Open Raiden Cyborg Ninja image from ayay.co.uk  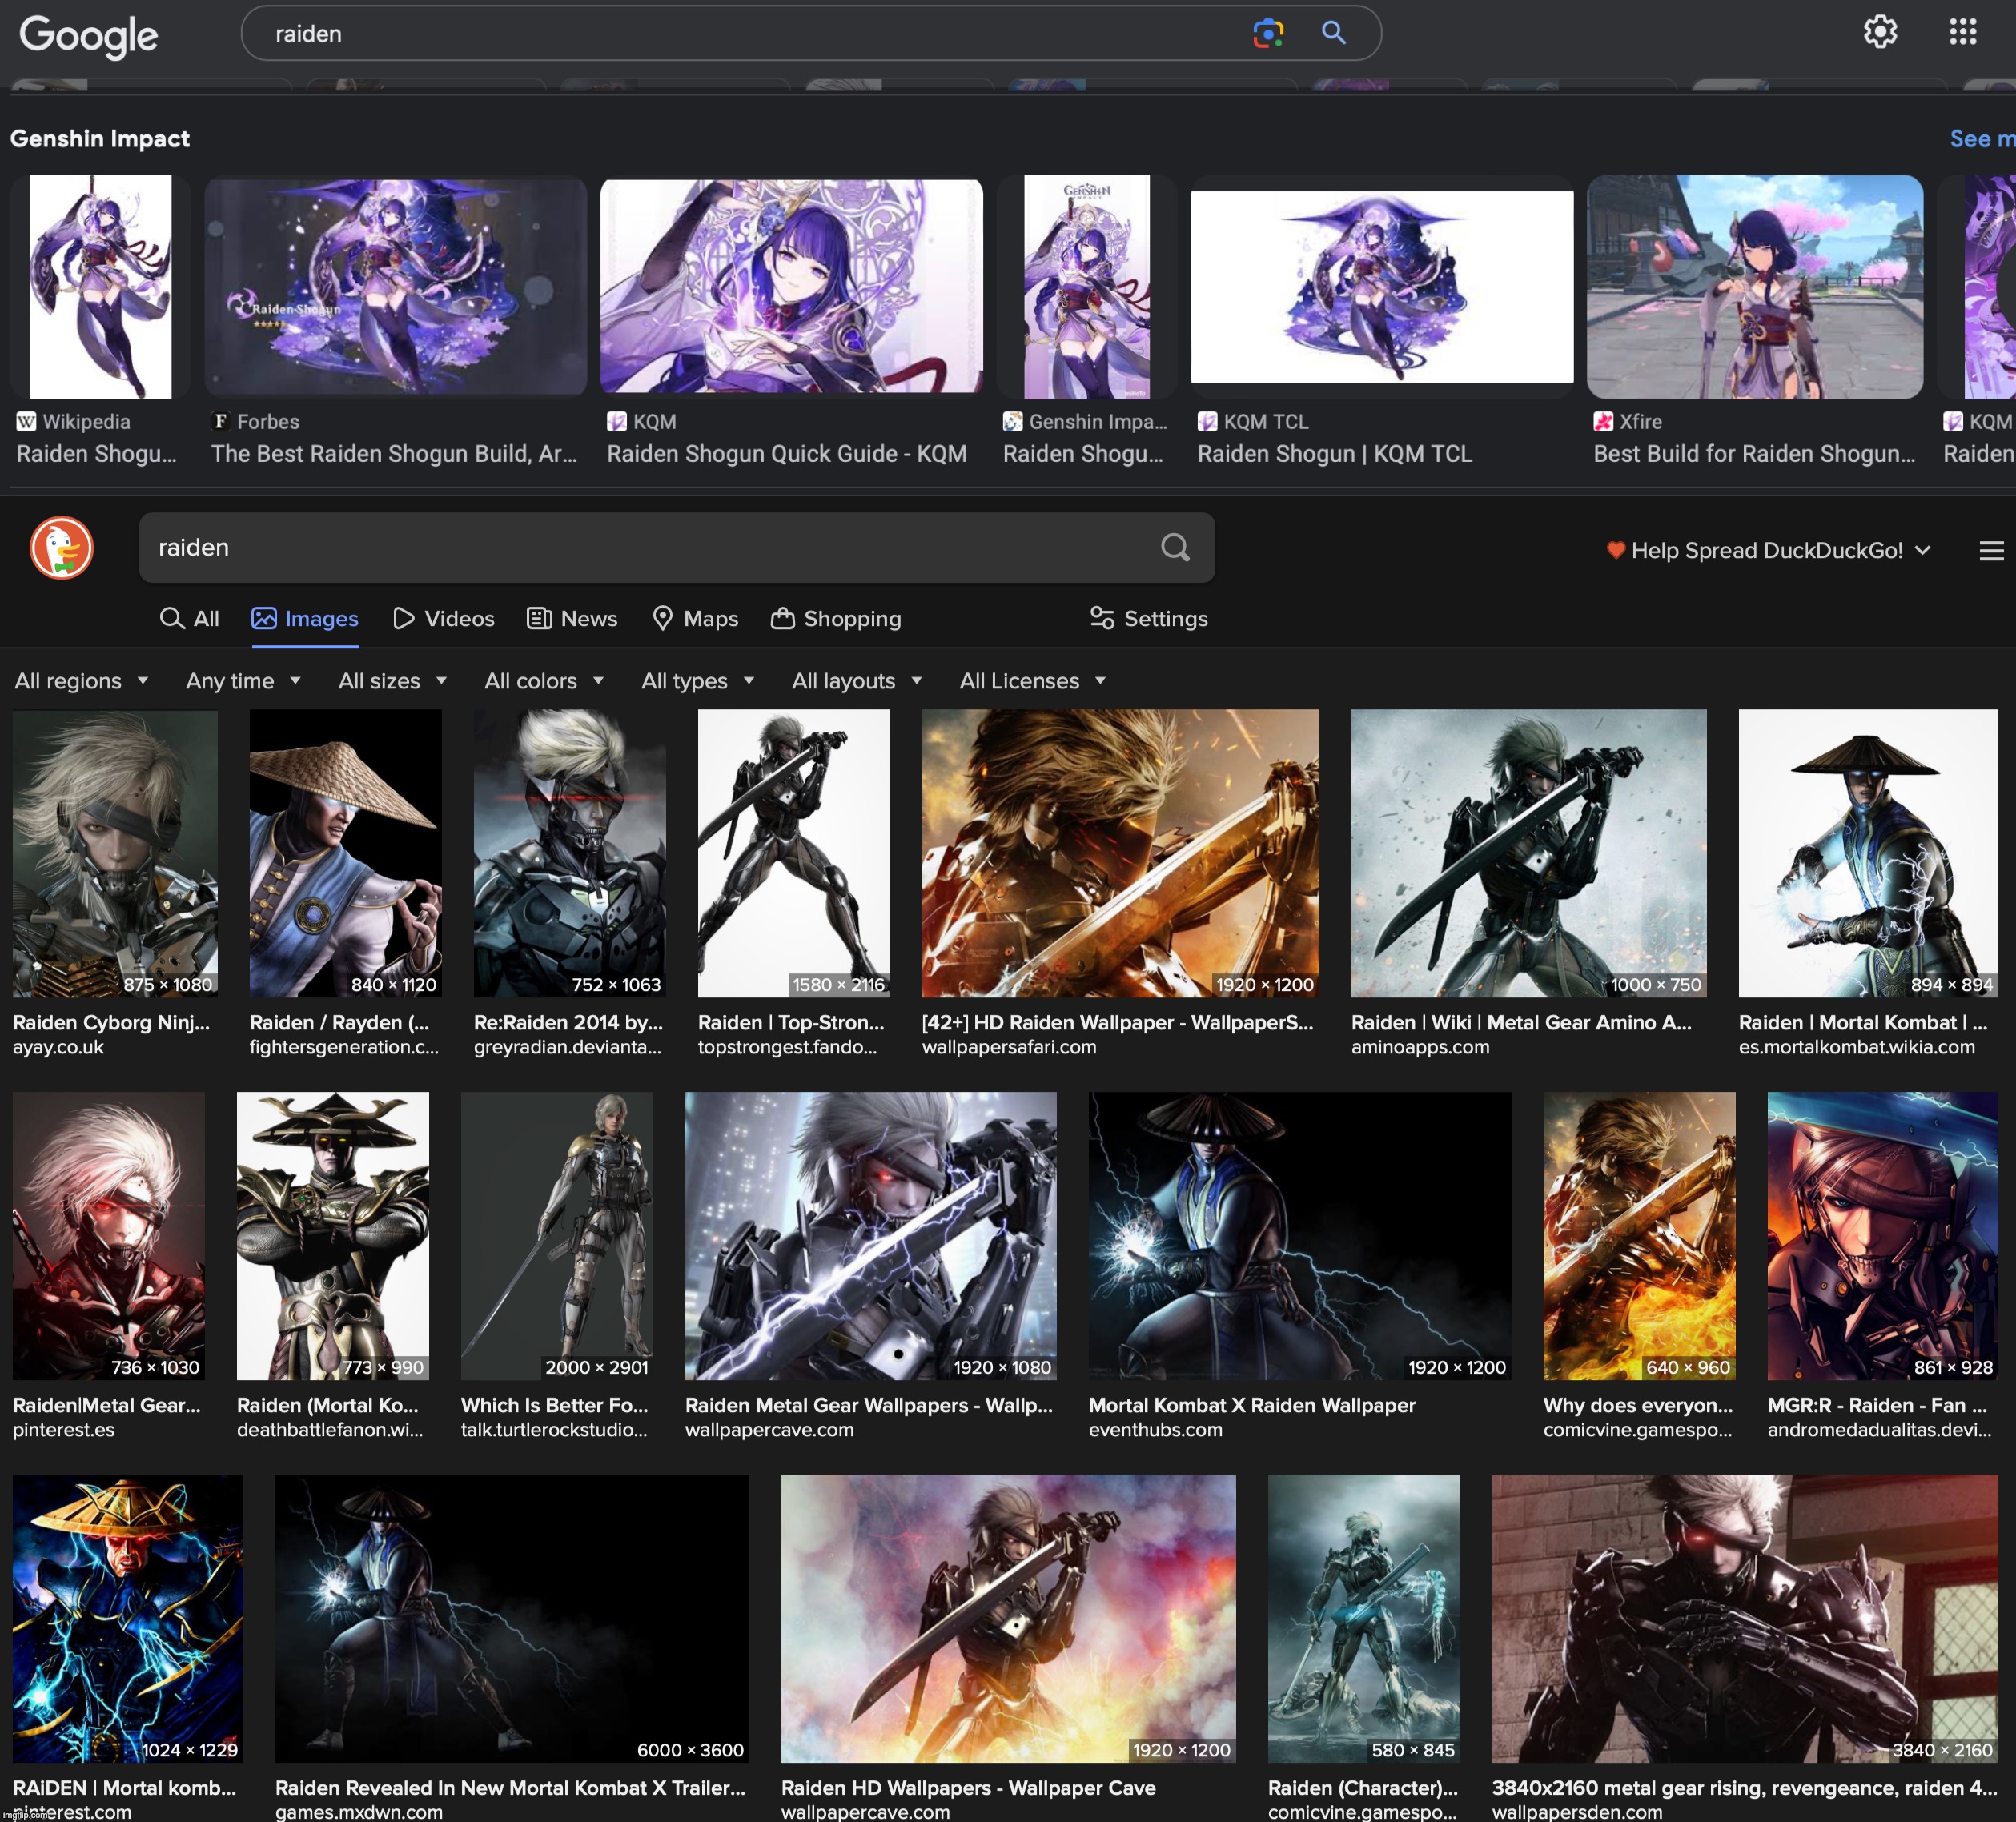pyautogui.click(x=115, y=853)
